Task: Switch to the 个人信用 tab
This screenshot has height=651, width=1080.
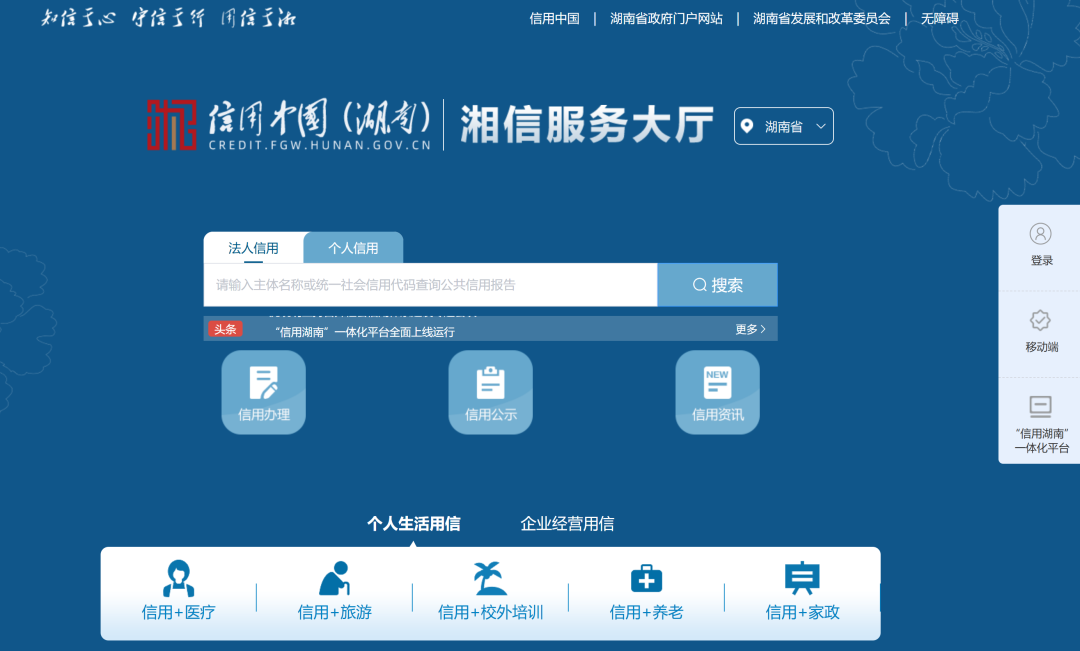Action: pyautogui.click(x=353, y=248)
